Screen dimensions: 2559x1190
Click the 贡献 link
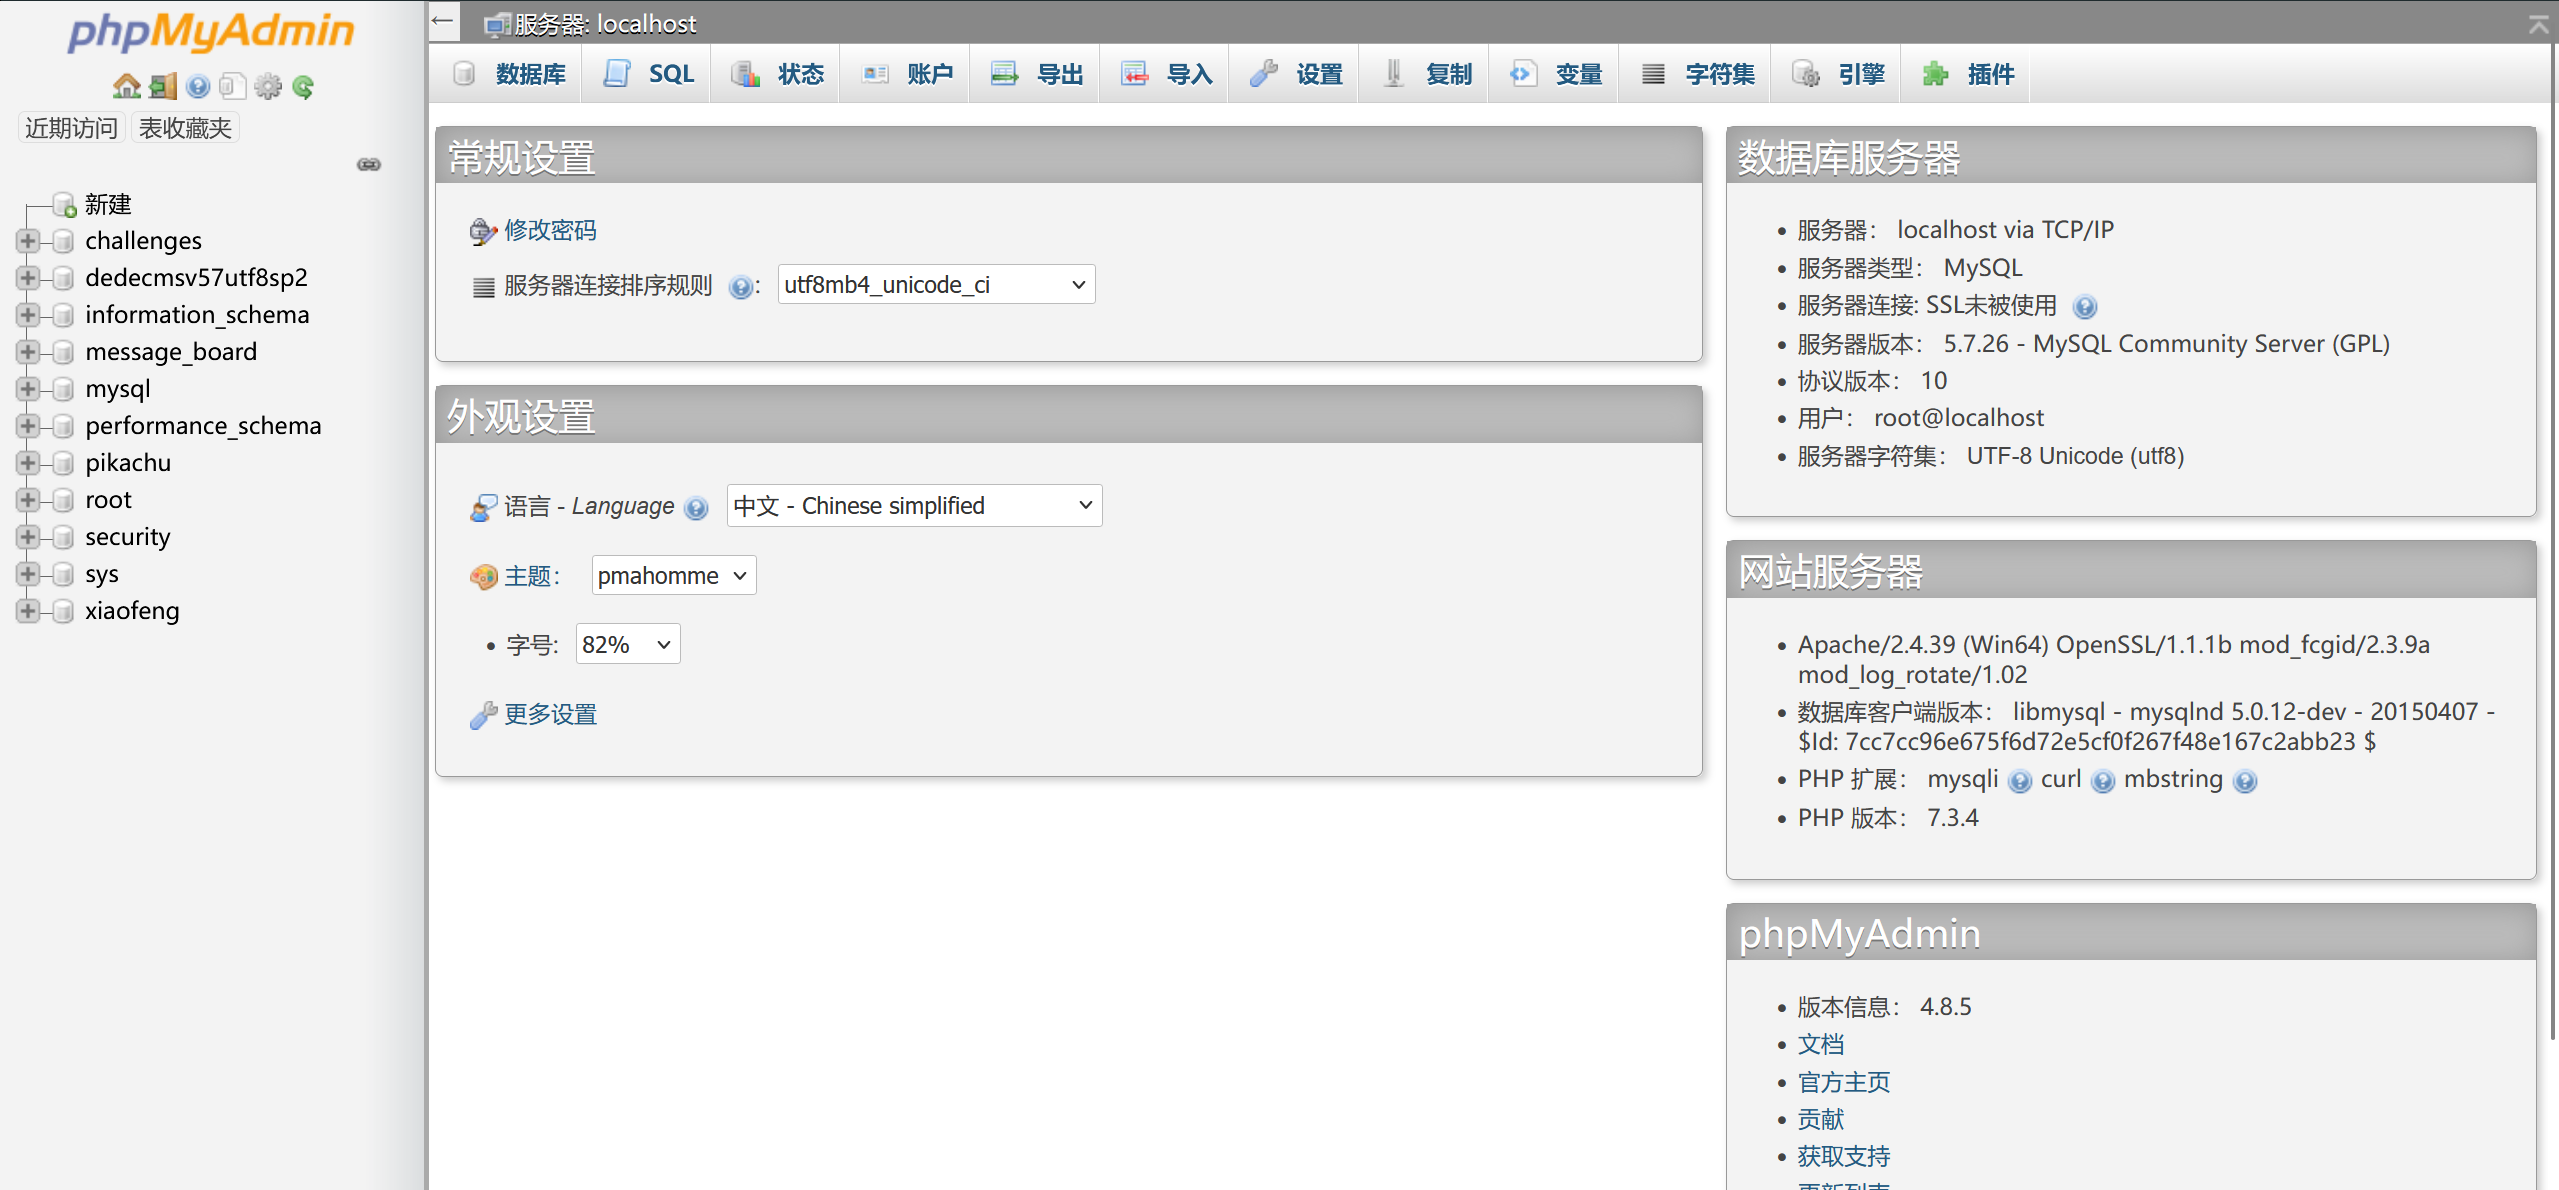point(1820,1120)
